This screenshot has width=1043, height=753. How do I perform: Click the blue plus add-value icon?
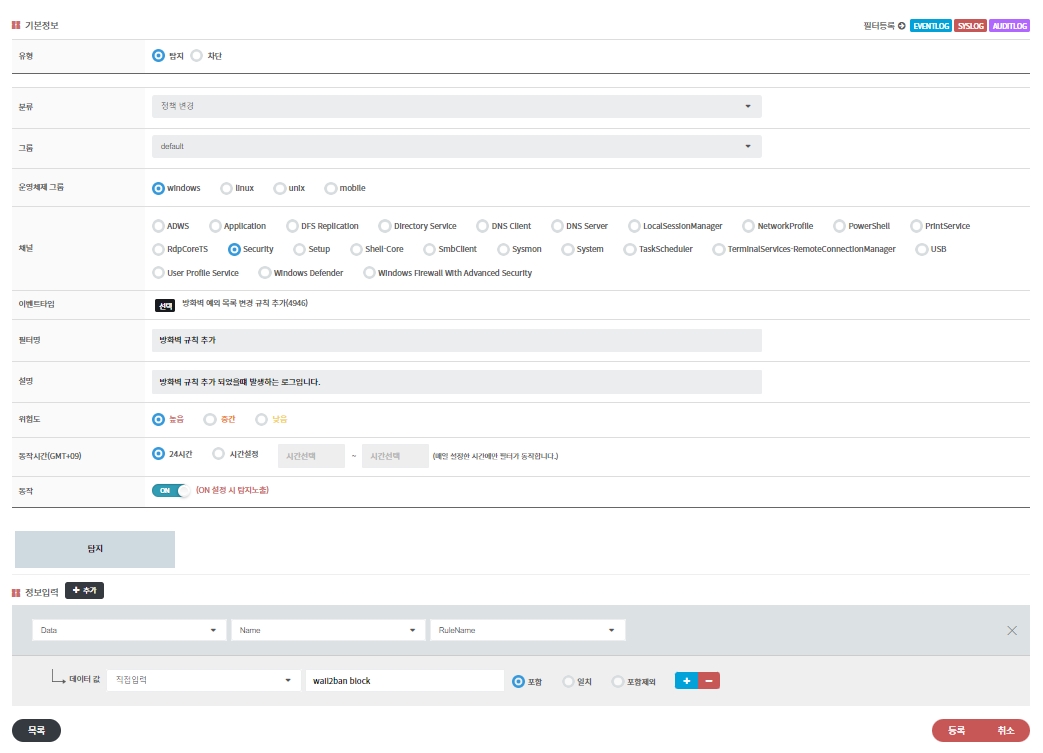tap(686, 681)
